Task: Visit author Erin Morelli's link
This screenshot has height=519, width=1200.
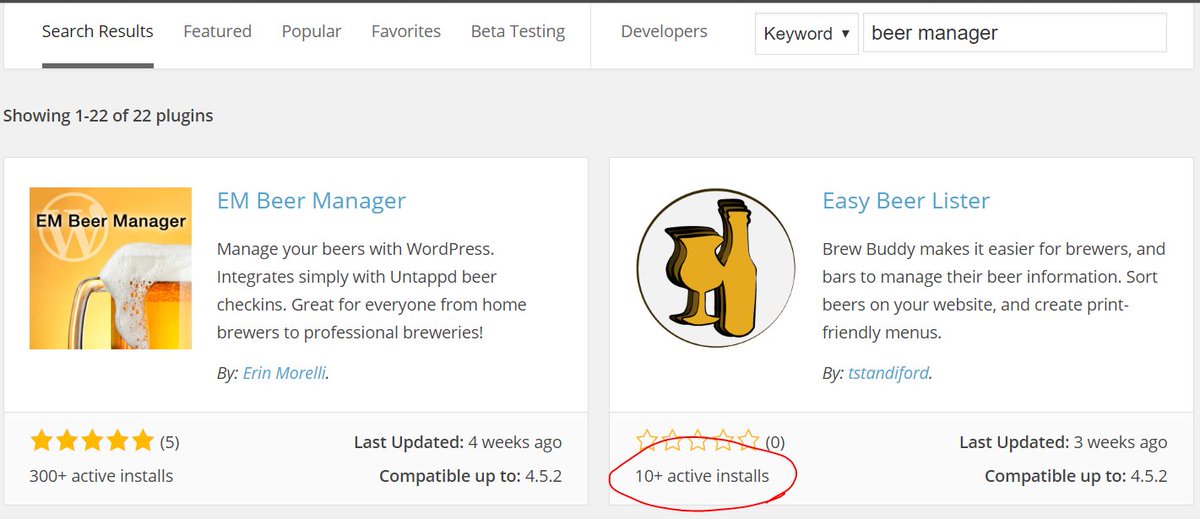Action: (284, 373)
